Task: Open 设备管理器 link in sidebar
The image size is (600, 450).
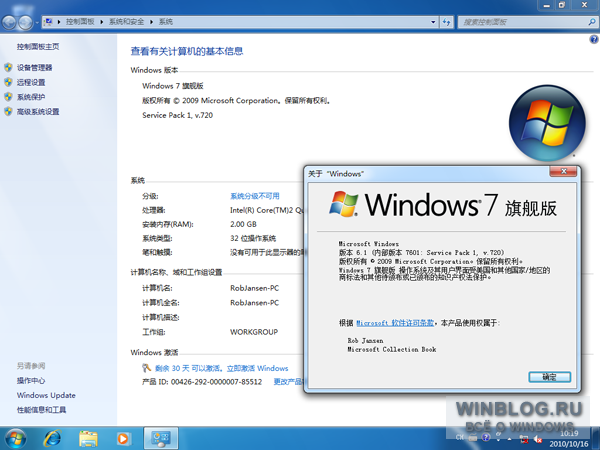Action: tap(34, 68)
